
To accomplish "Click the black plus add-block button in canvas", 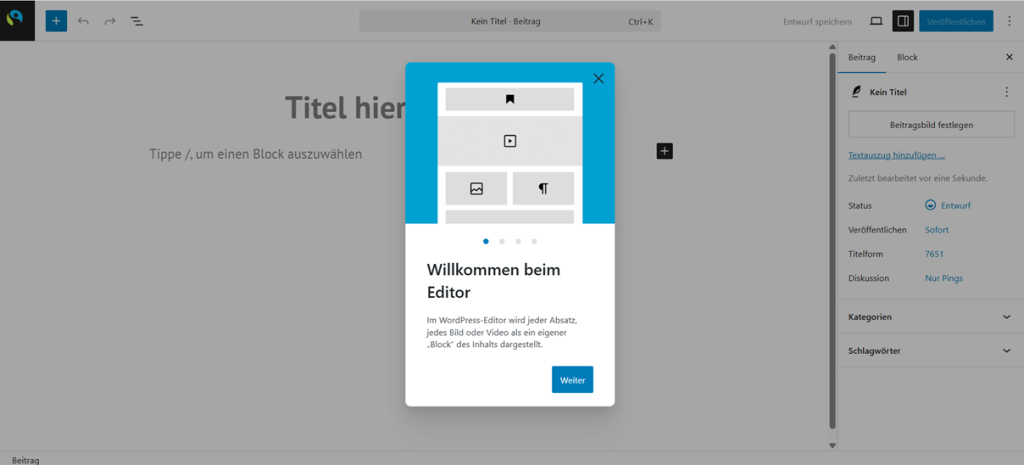I will [664, 152].
